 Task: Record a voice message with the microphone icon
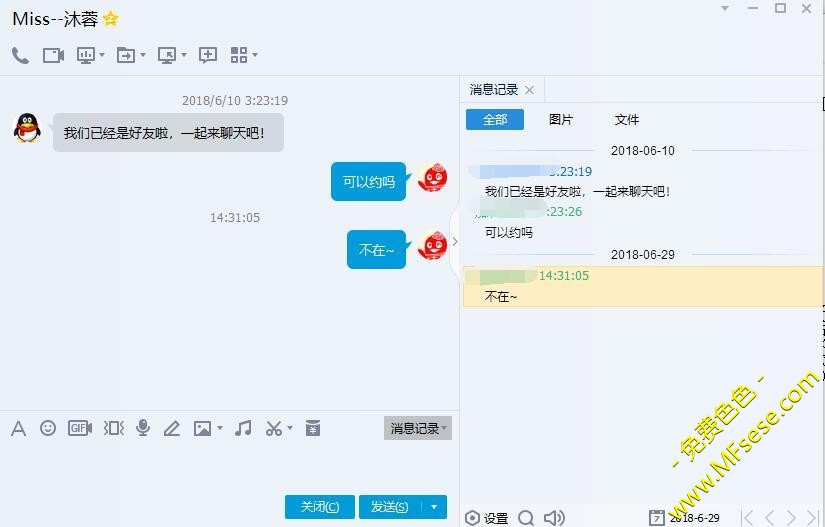(143, 428)
